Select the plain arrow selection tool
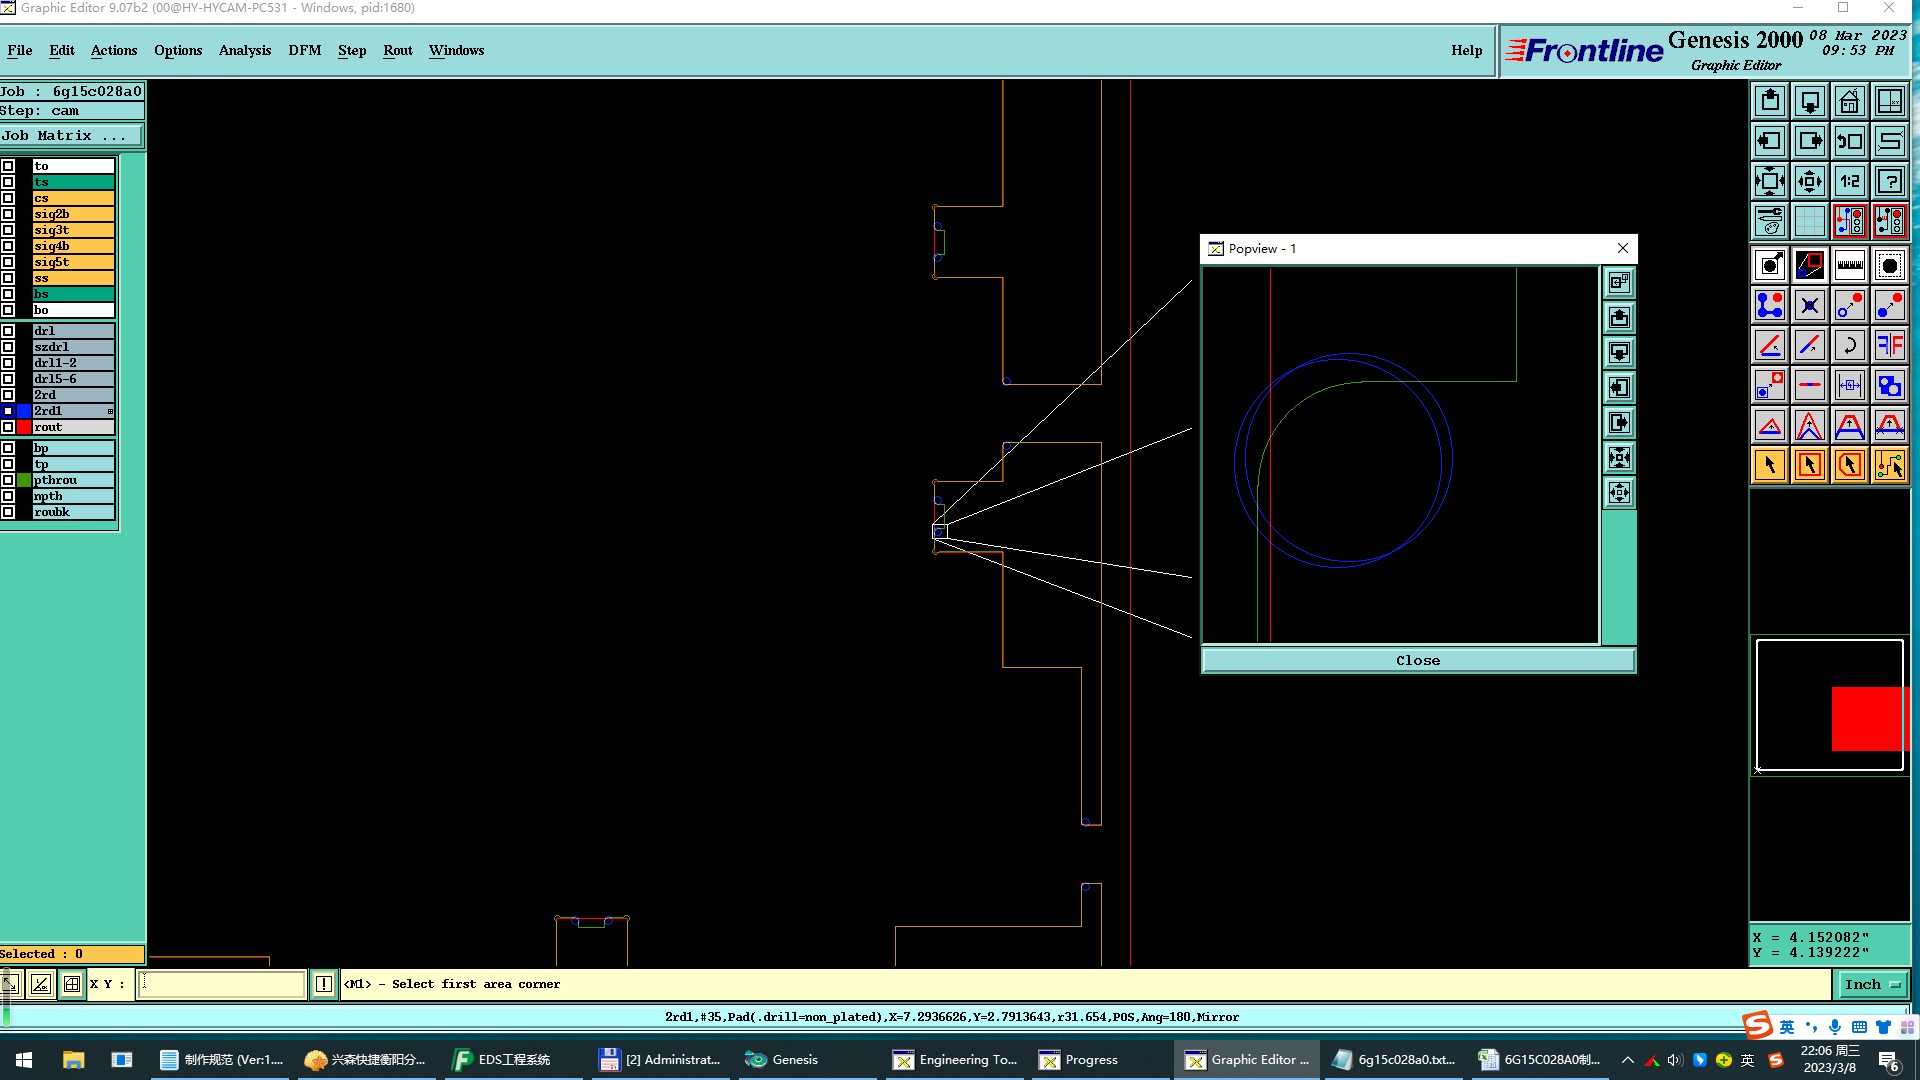 (1769, 465)
